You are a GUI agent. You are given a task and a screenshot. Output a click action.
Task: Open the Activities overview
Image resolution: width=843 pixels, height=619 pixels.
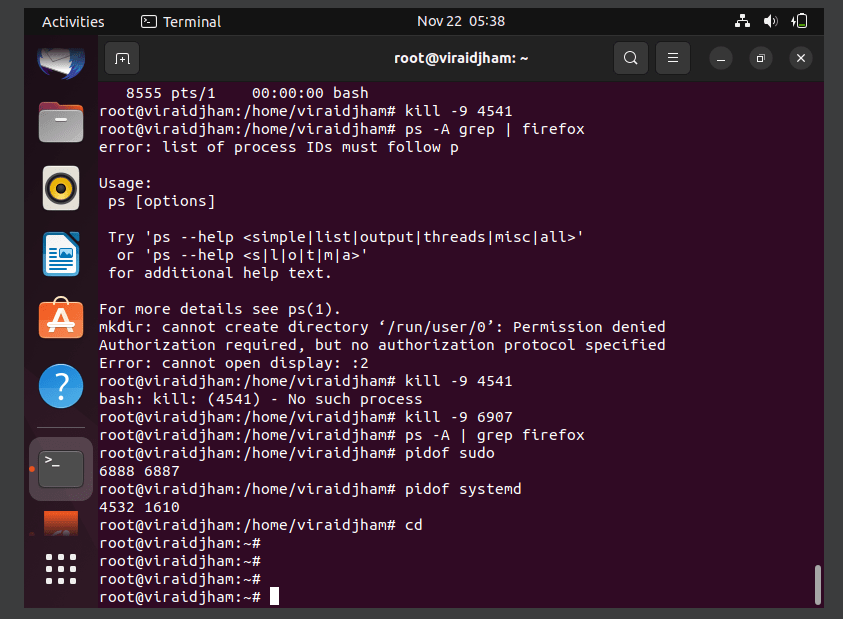[73, 22]
